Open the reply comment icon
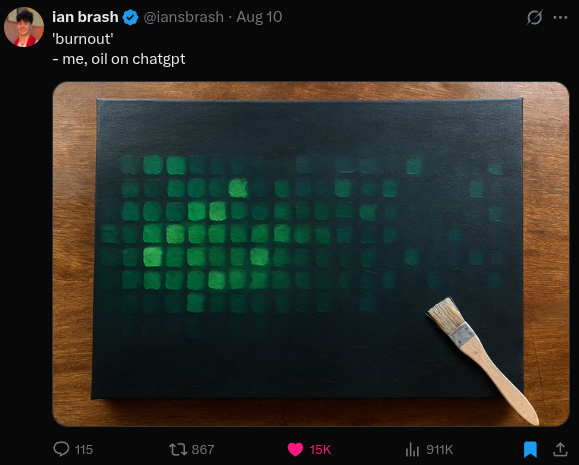This screenshot has height=465, width=579. pos(61,449)
